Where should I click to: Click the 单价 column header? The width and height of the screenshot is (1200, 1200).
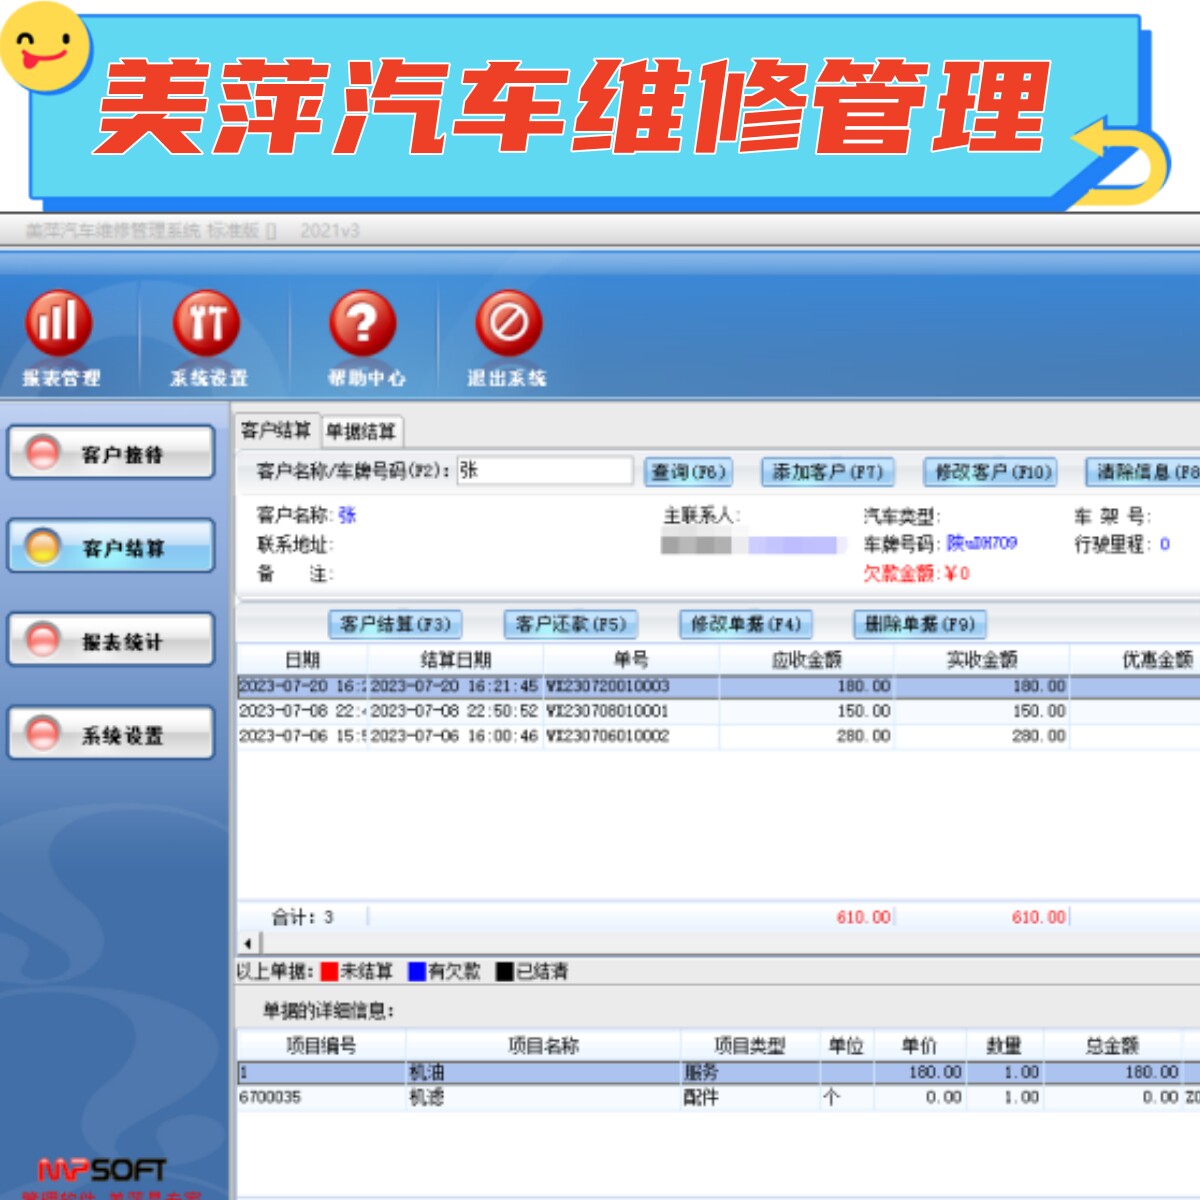click(x=919, y=1046)
